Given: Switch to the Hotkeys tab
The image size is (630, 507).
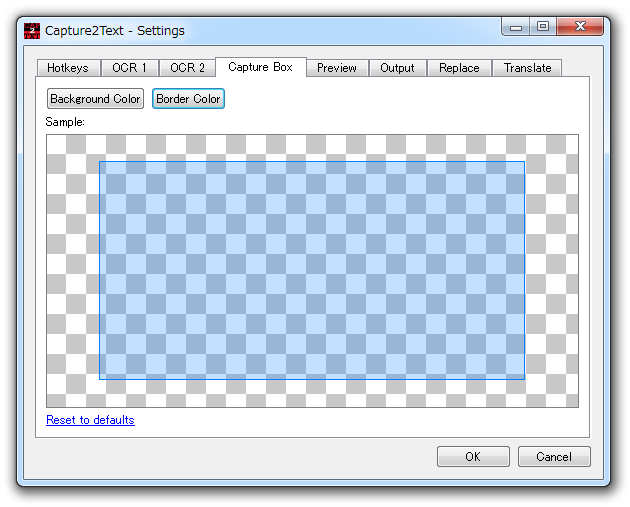Looking at the screenshot, I should click(x=68, y=67).
